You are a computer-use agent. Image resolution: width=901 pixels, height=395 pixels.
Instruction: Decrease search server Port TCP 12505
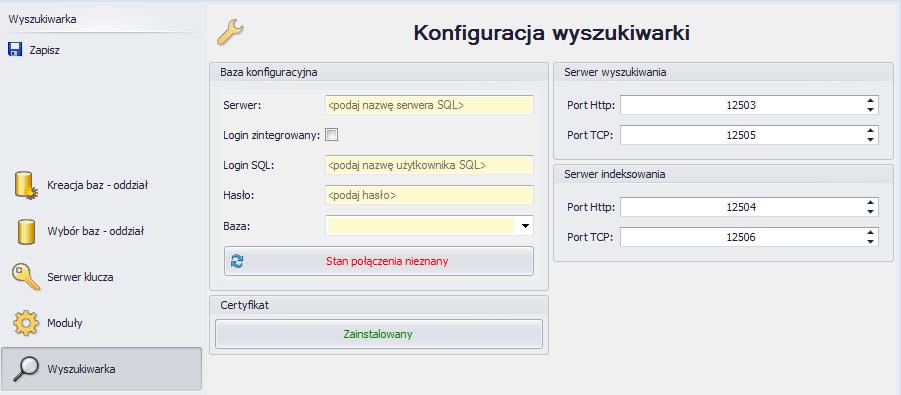tap(871, 139)
